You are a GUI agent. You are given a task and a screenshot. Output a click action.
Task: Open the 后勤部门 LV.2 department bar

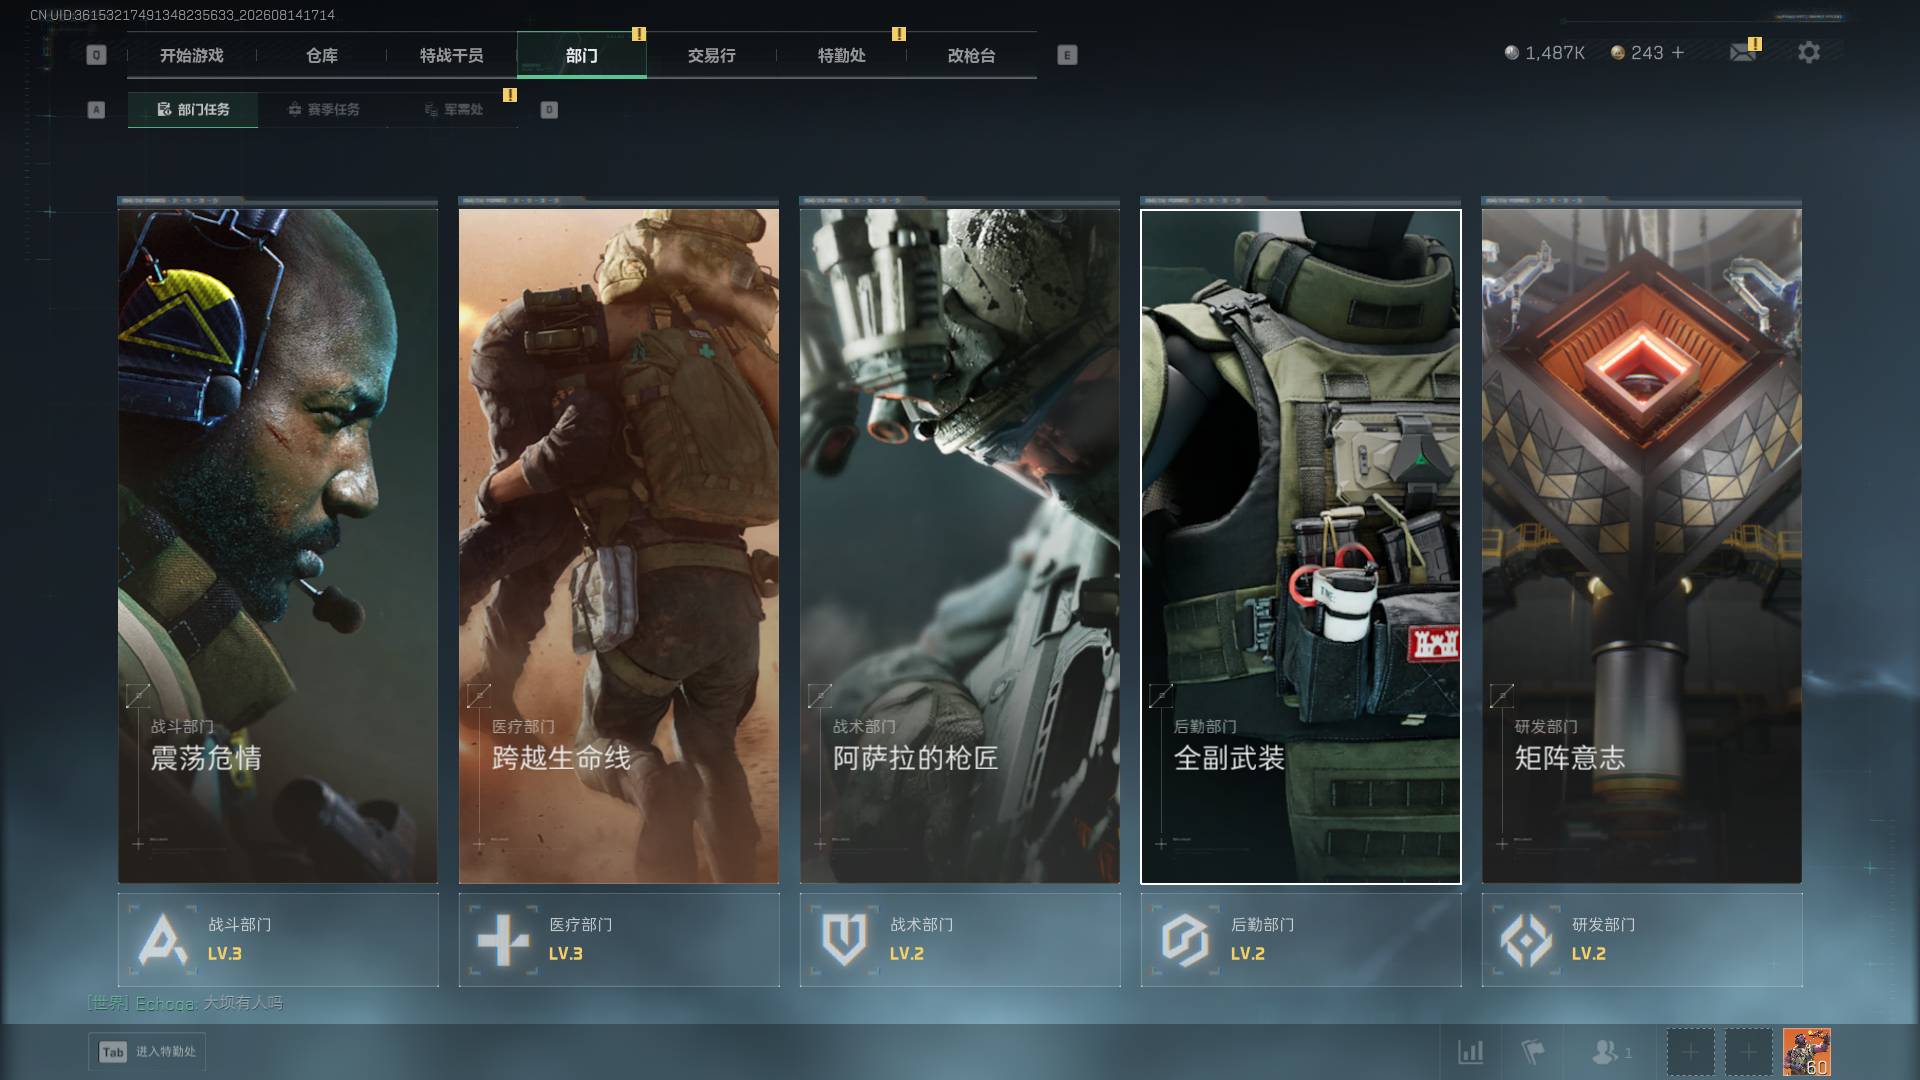(1301, 940)
